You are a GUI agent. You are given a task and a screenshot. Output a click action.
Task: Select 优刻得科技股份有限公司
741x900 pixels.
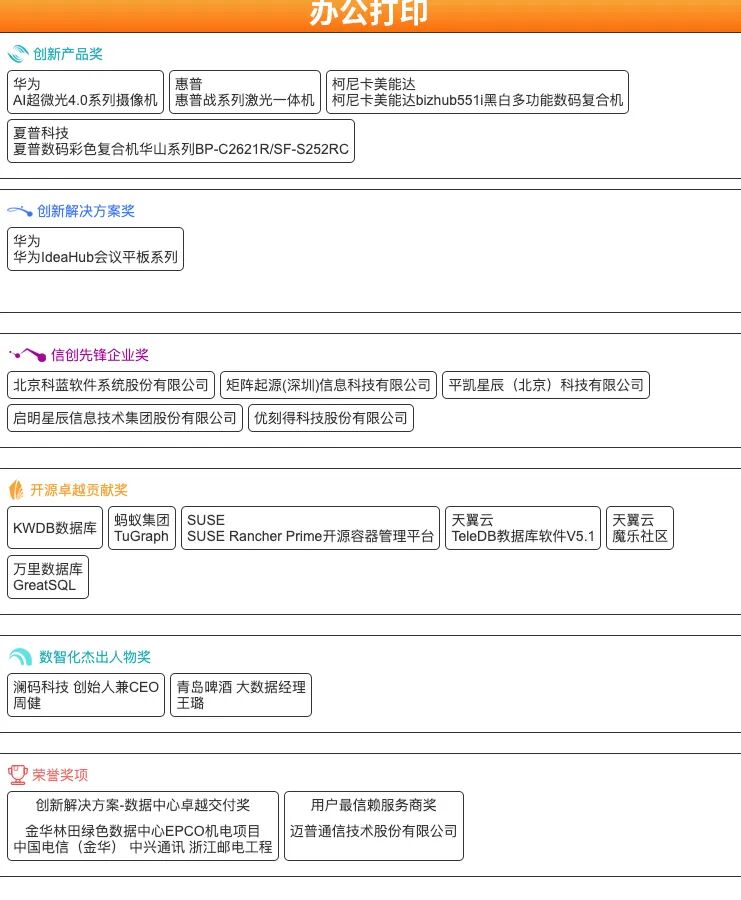pos(331,418)
